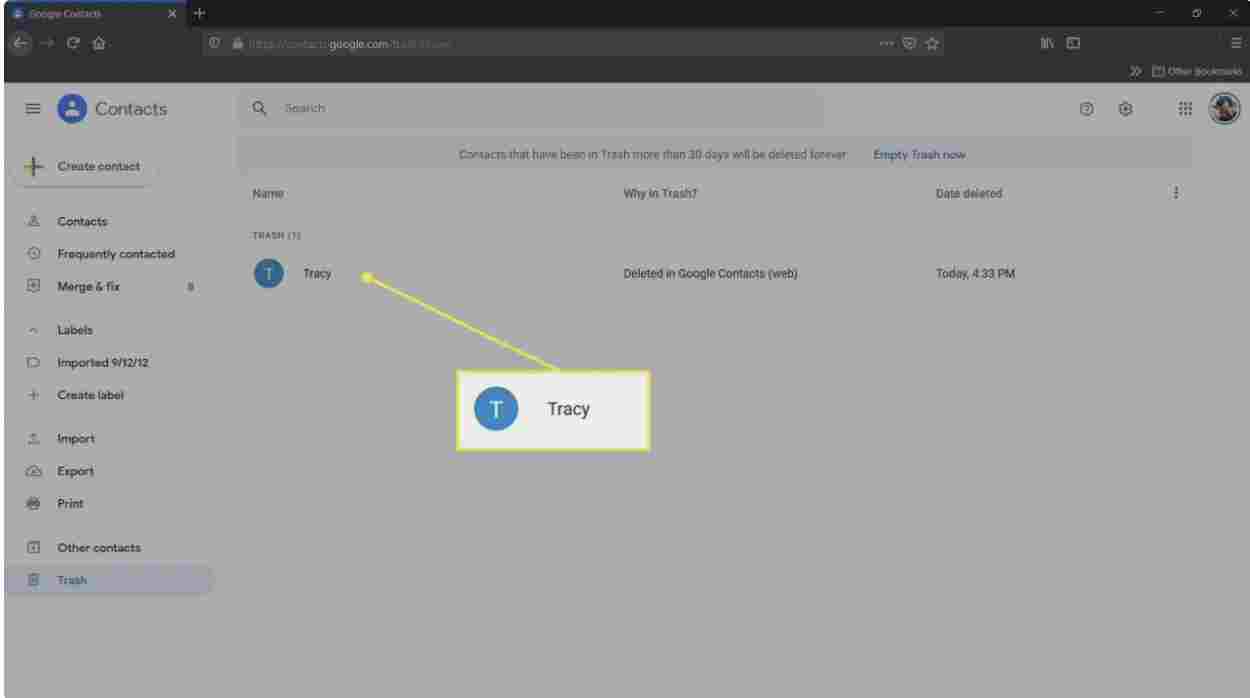Image resolution: width=1250 pixels, height=698 pixels.
Task: Click the Create contact button
Action: [85, 167]
